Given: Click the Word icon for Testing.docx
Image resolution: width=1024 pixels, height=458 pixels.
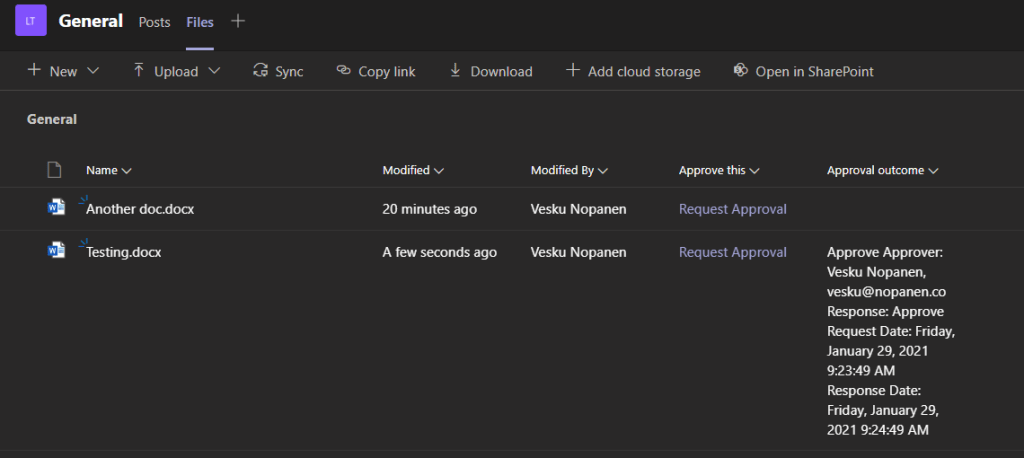Looking at the screenshot, I should pos(56,251).
